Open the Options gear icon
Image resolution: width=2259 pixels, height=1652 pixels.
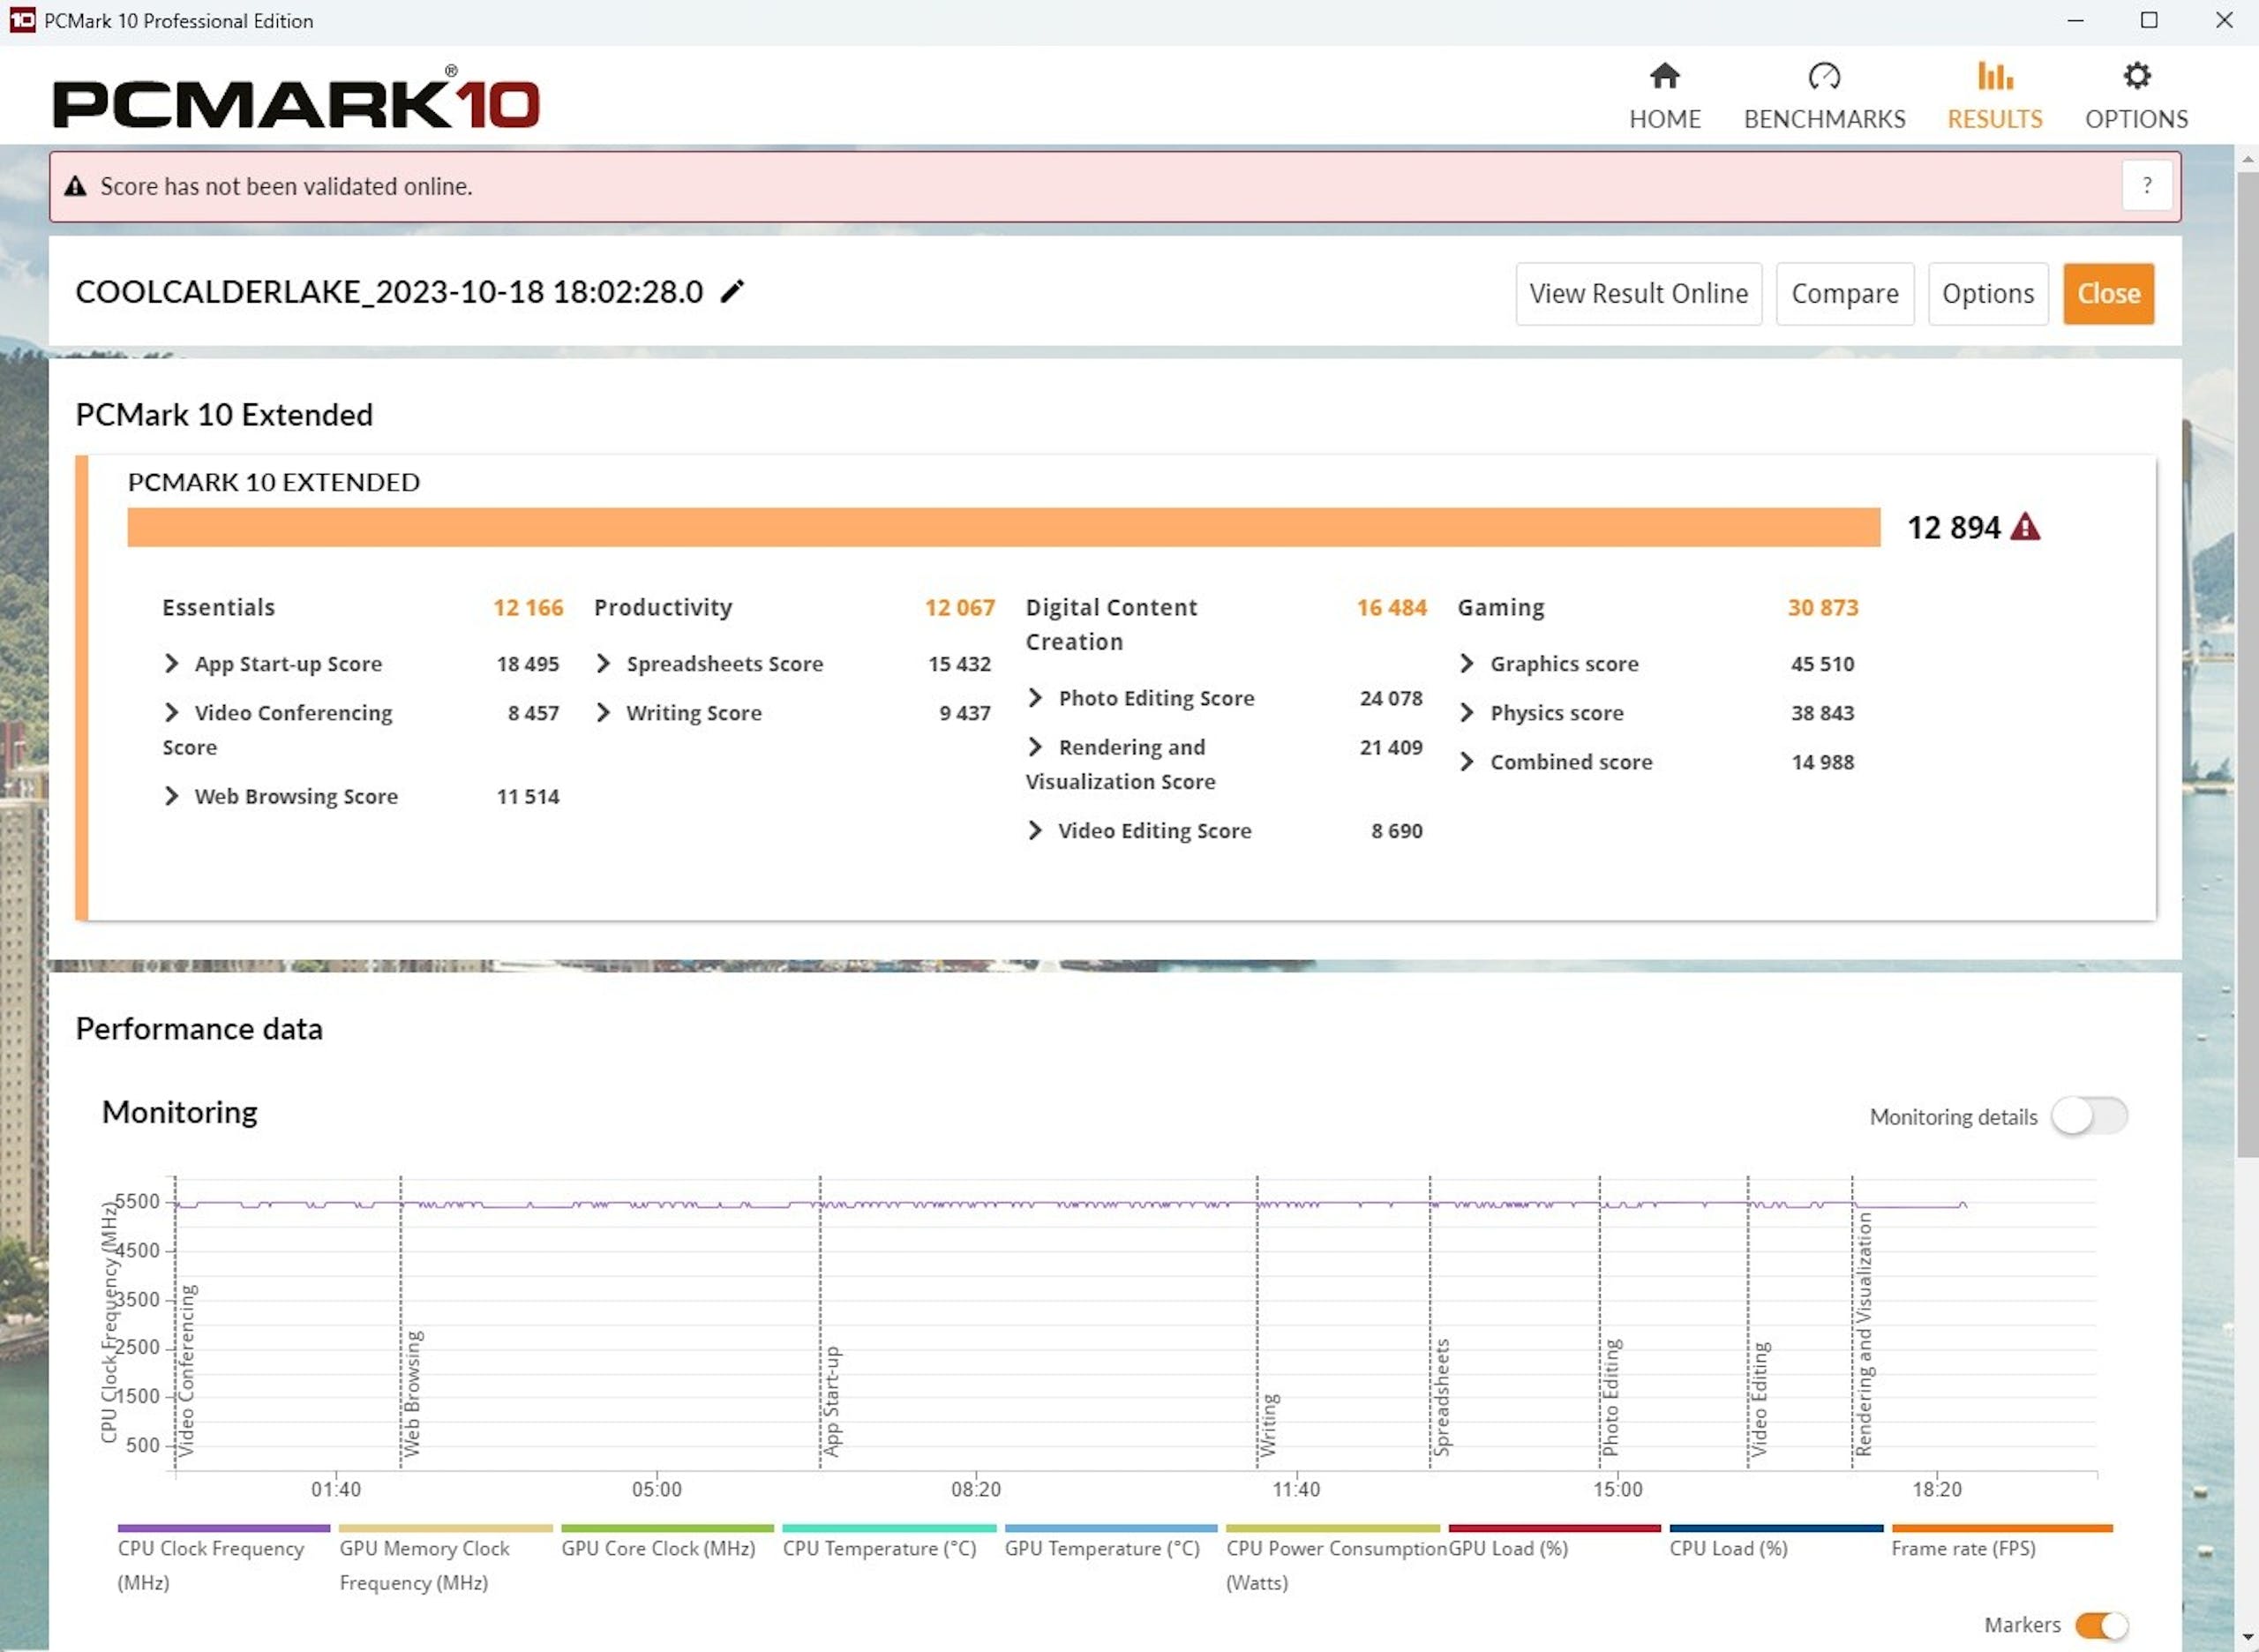[x=2136, y=76]
